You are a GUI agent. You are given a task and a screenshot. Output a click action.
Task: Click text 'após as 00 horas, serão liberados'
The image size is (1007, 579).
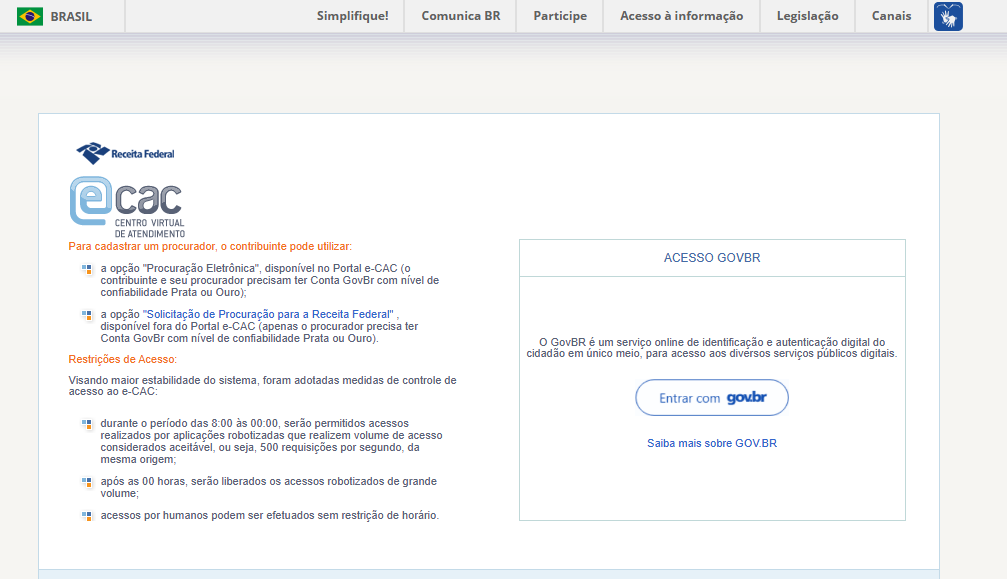pos(268,487)
